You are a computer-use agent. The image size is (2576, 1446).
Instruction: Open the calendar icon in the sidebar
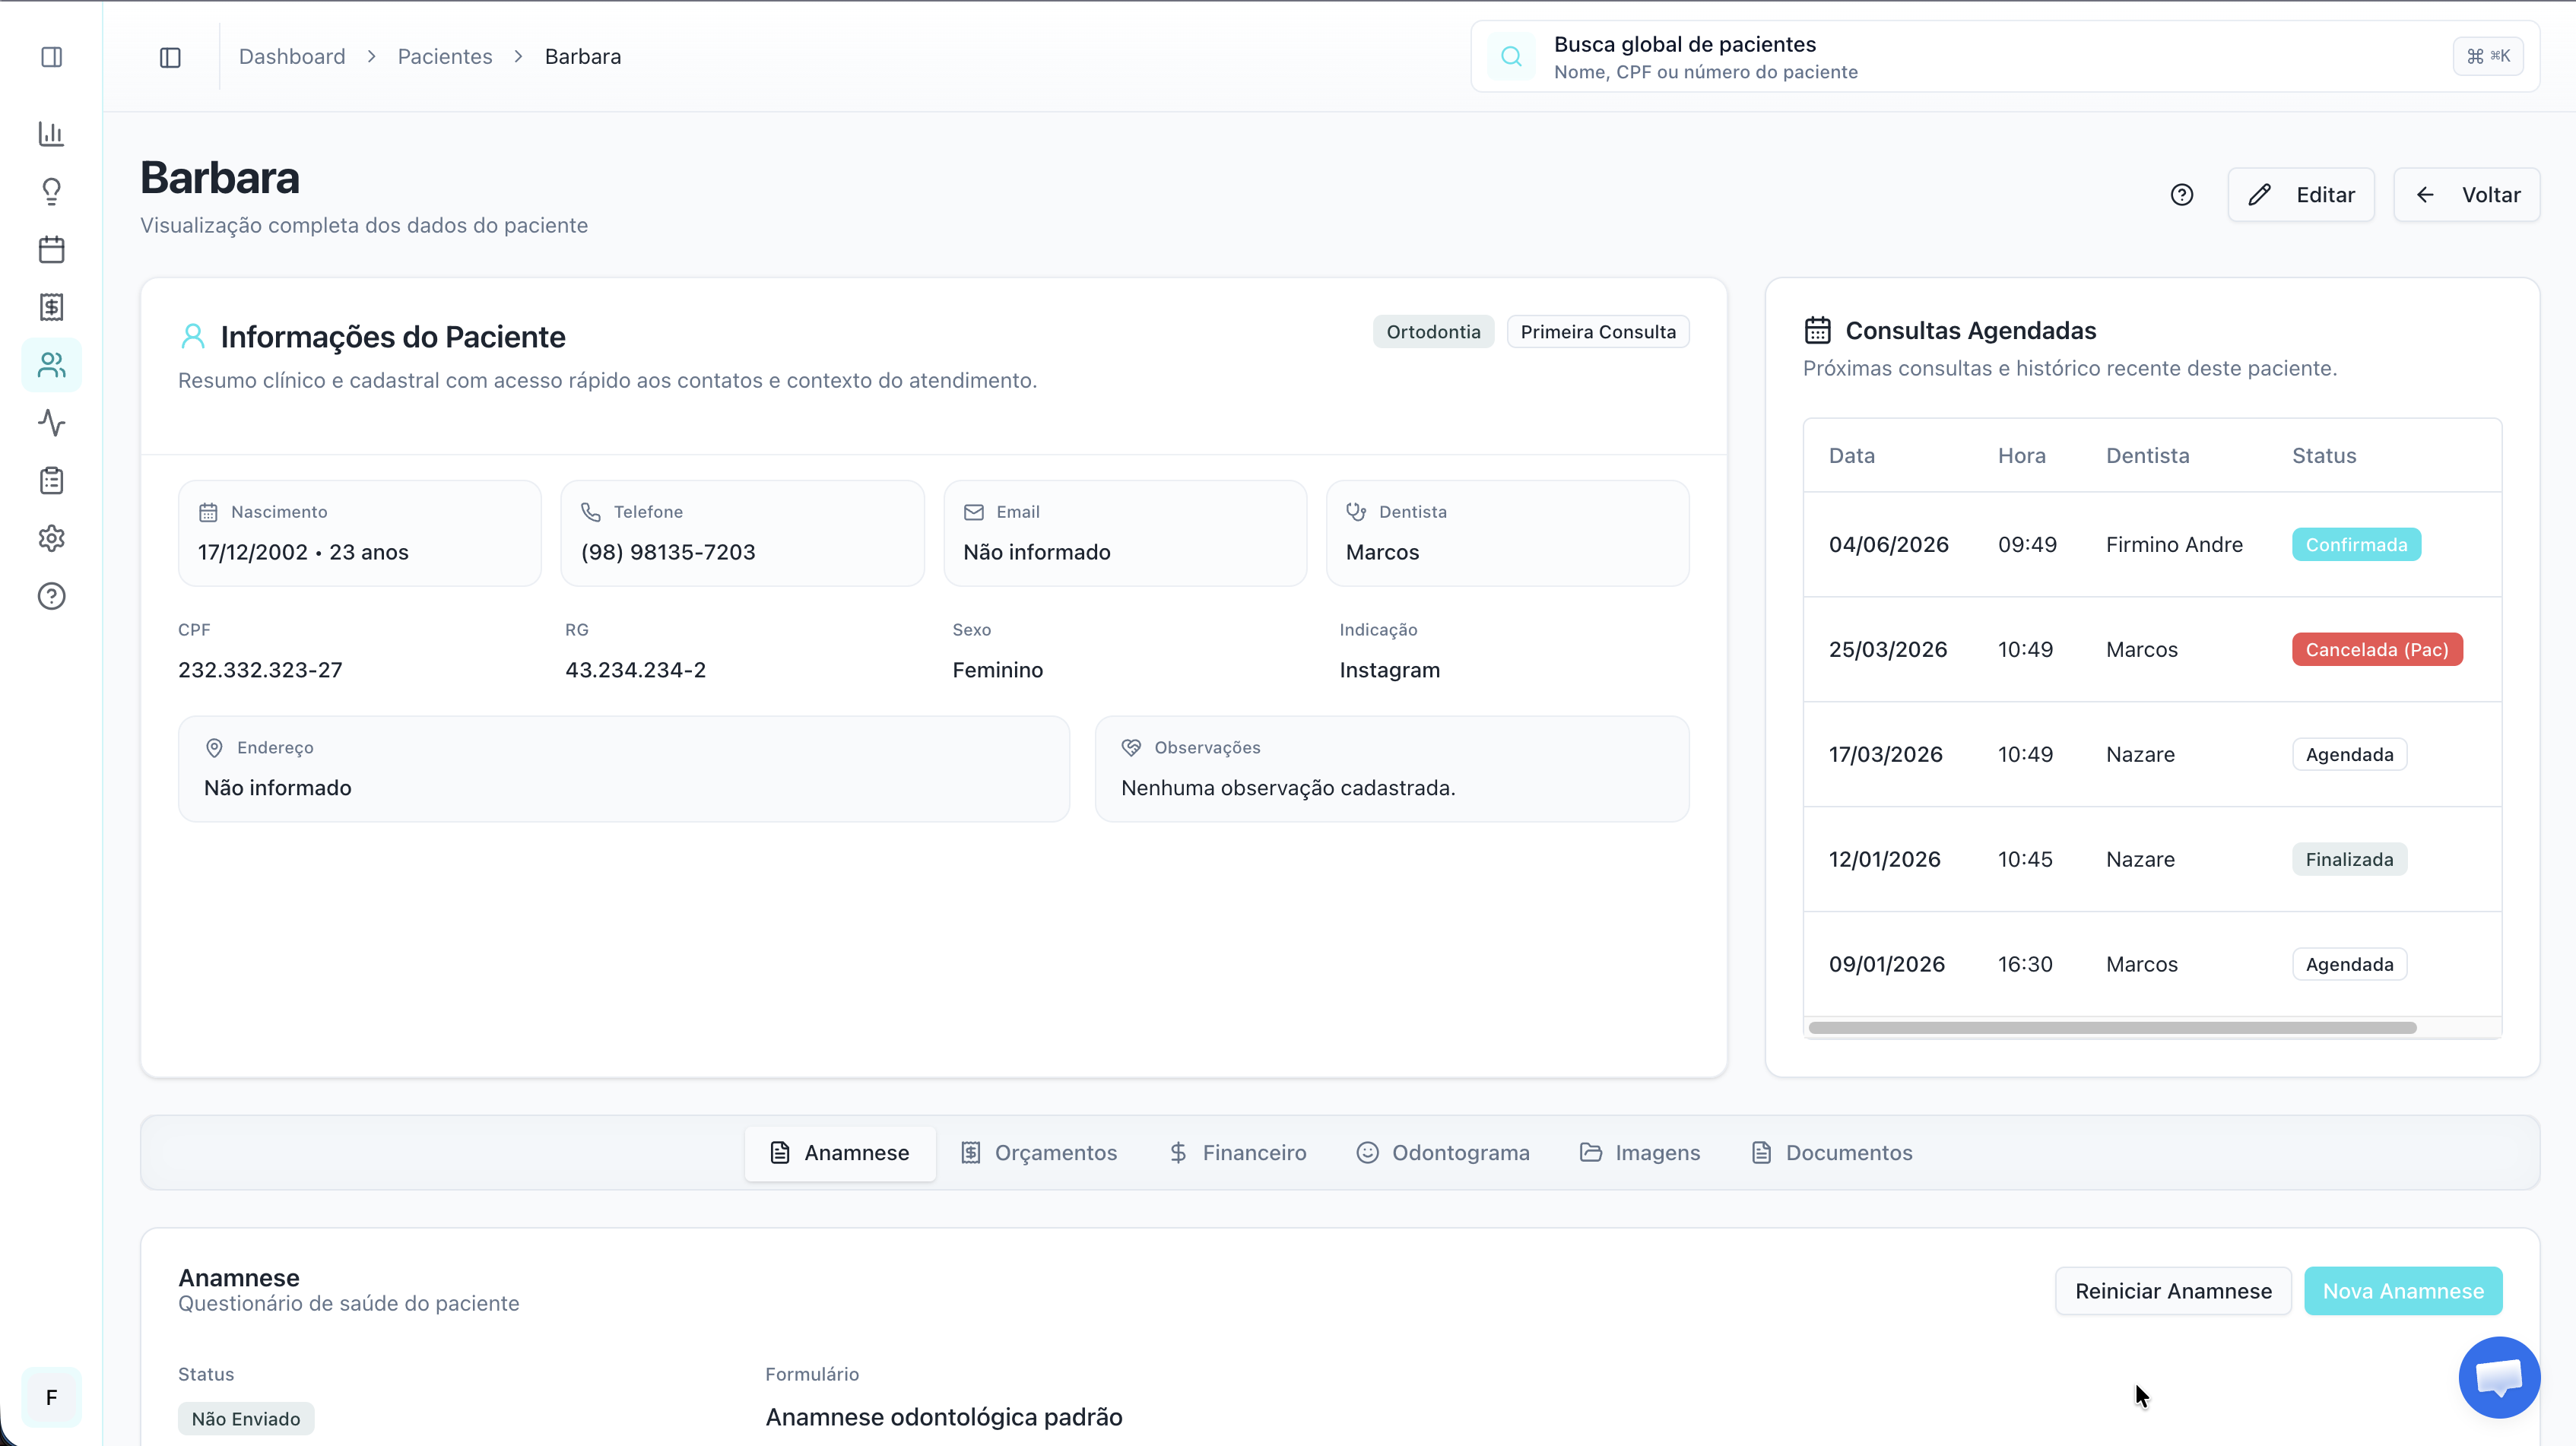pos(51,249)
